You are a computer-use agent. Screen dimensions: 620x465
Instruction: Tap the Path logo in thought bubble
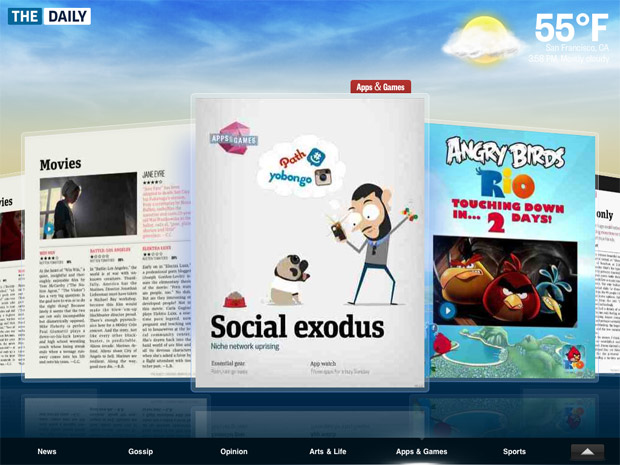click(293, 158)
